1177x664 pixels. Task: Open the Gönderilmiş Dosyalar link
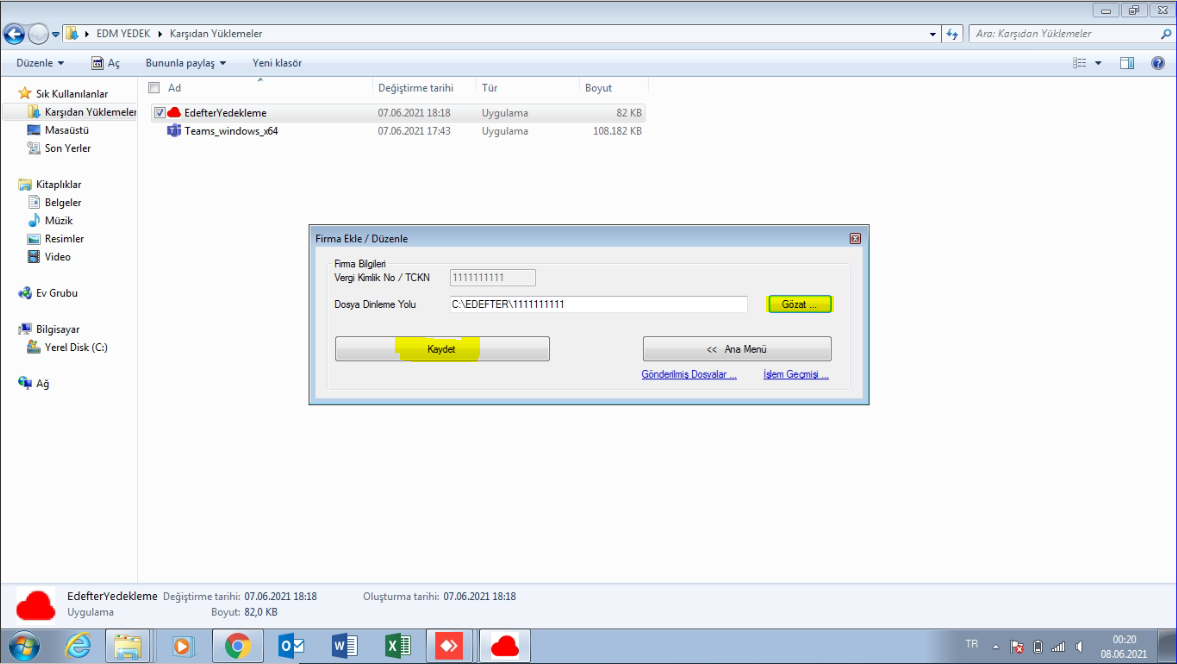click(689, 375)
